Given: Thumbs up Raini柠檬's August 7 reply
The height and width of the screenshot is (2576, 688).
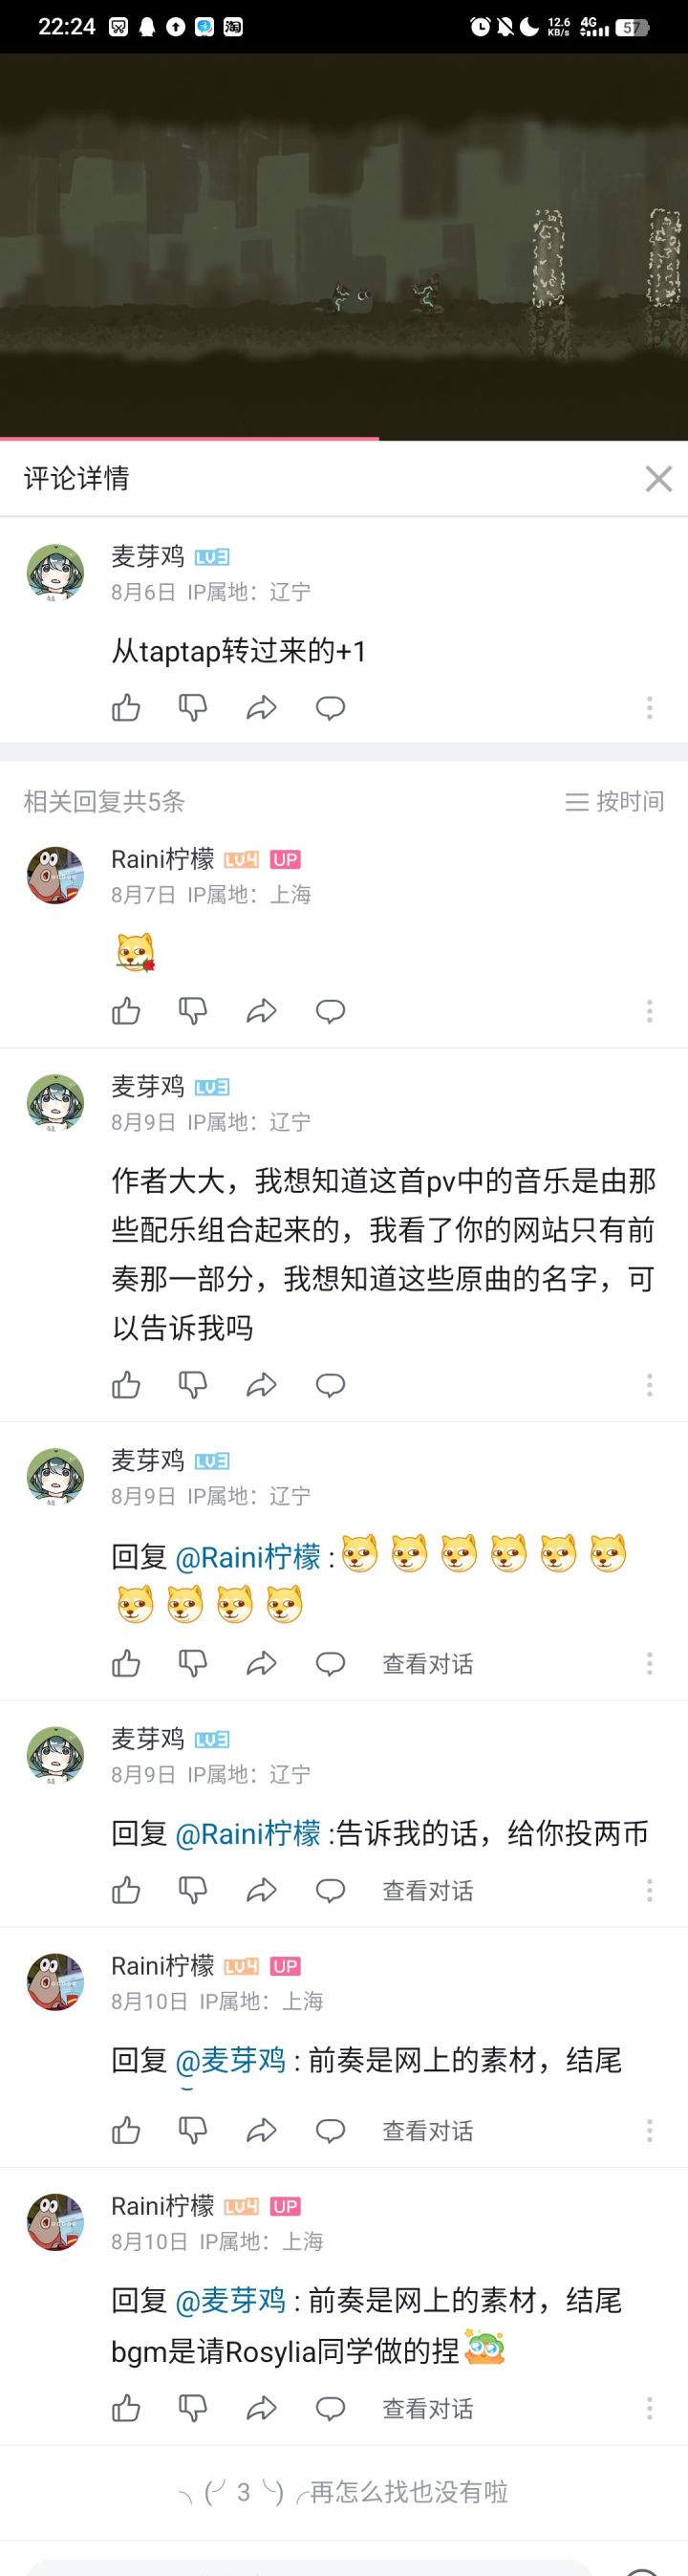Looking at the screenshot, I should point(126,1011).
